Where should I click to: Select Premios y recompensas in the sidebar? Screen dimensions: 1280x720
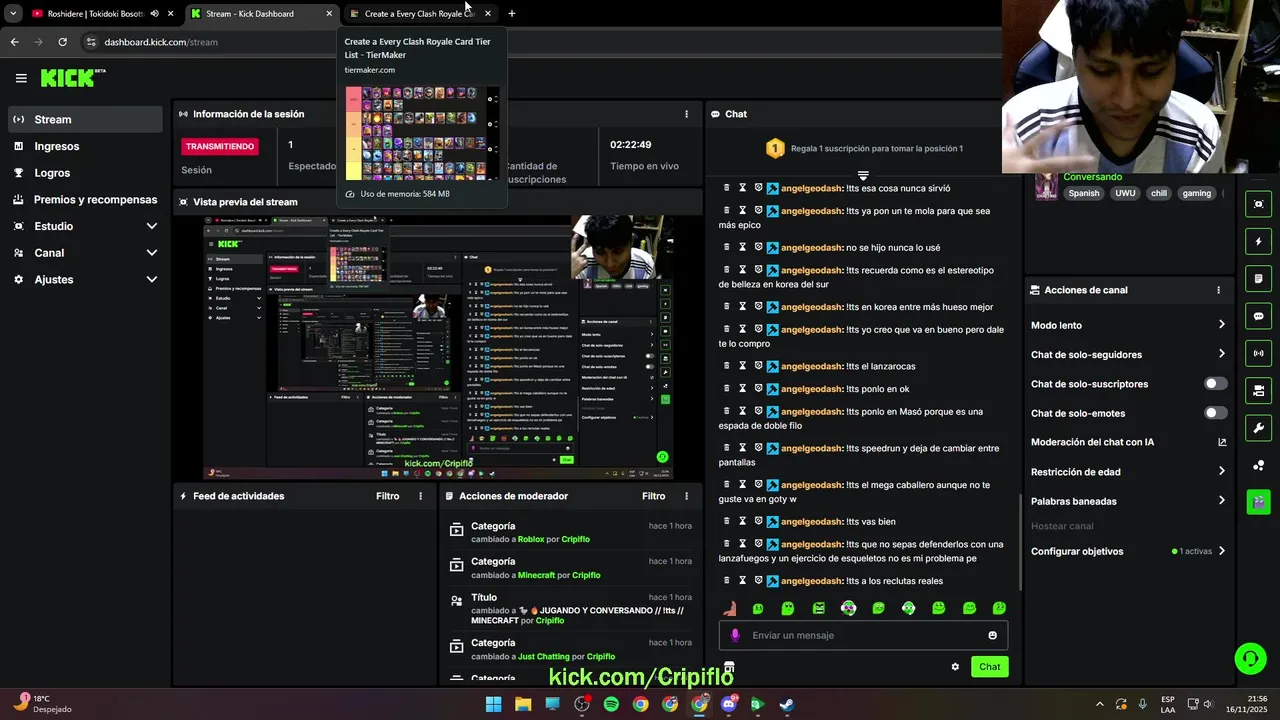click(85, 199)
